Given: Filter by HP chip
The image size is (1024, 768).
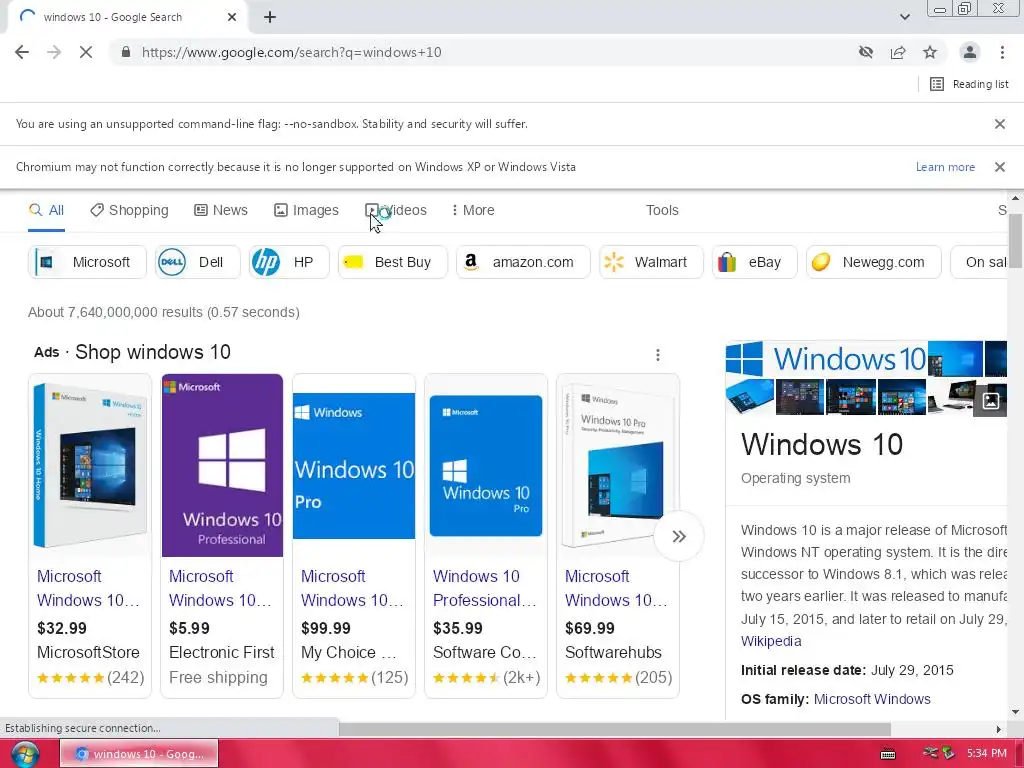Looking at the screenshot, I should coord(289,263).
